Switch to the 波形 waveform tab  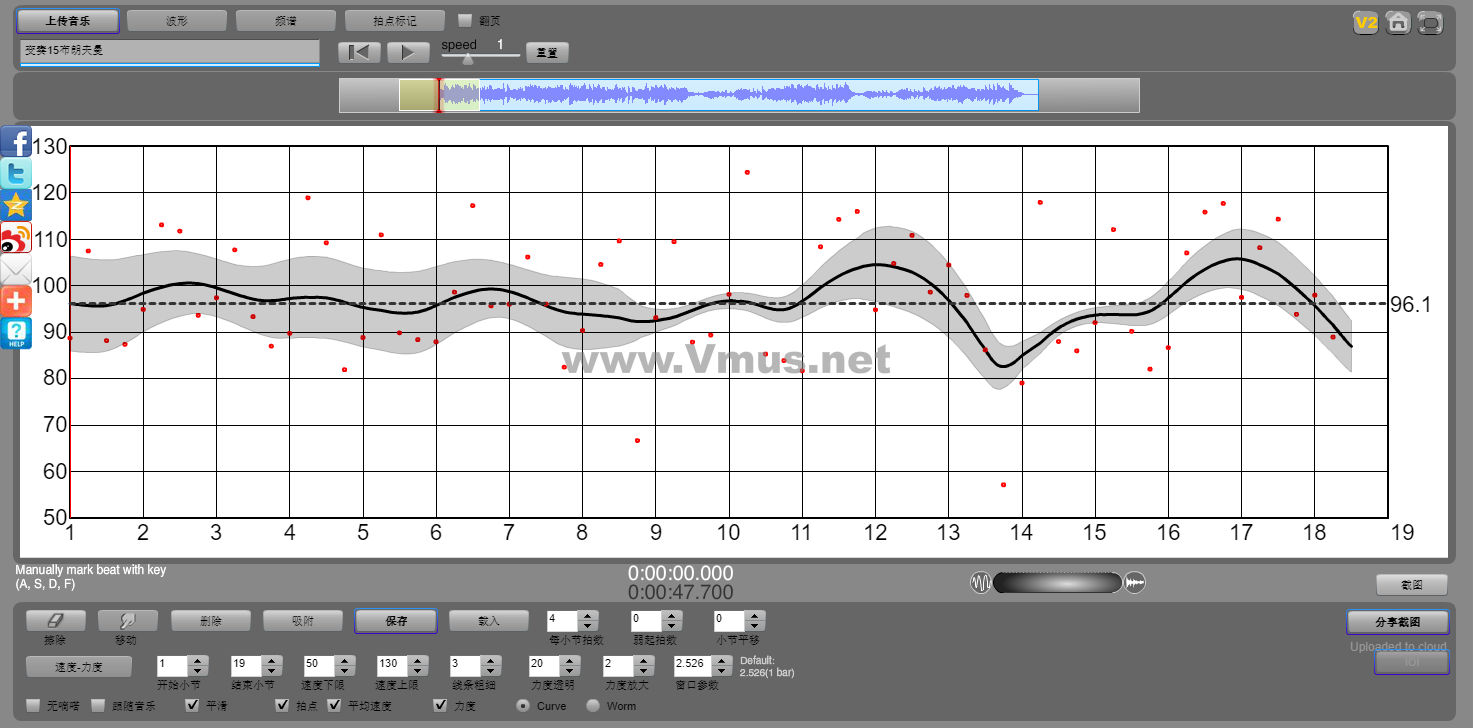[177, 20]
